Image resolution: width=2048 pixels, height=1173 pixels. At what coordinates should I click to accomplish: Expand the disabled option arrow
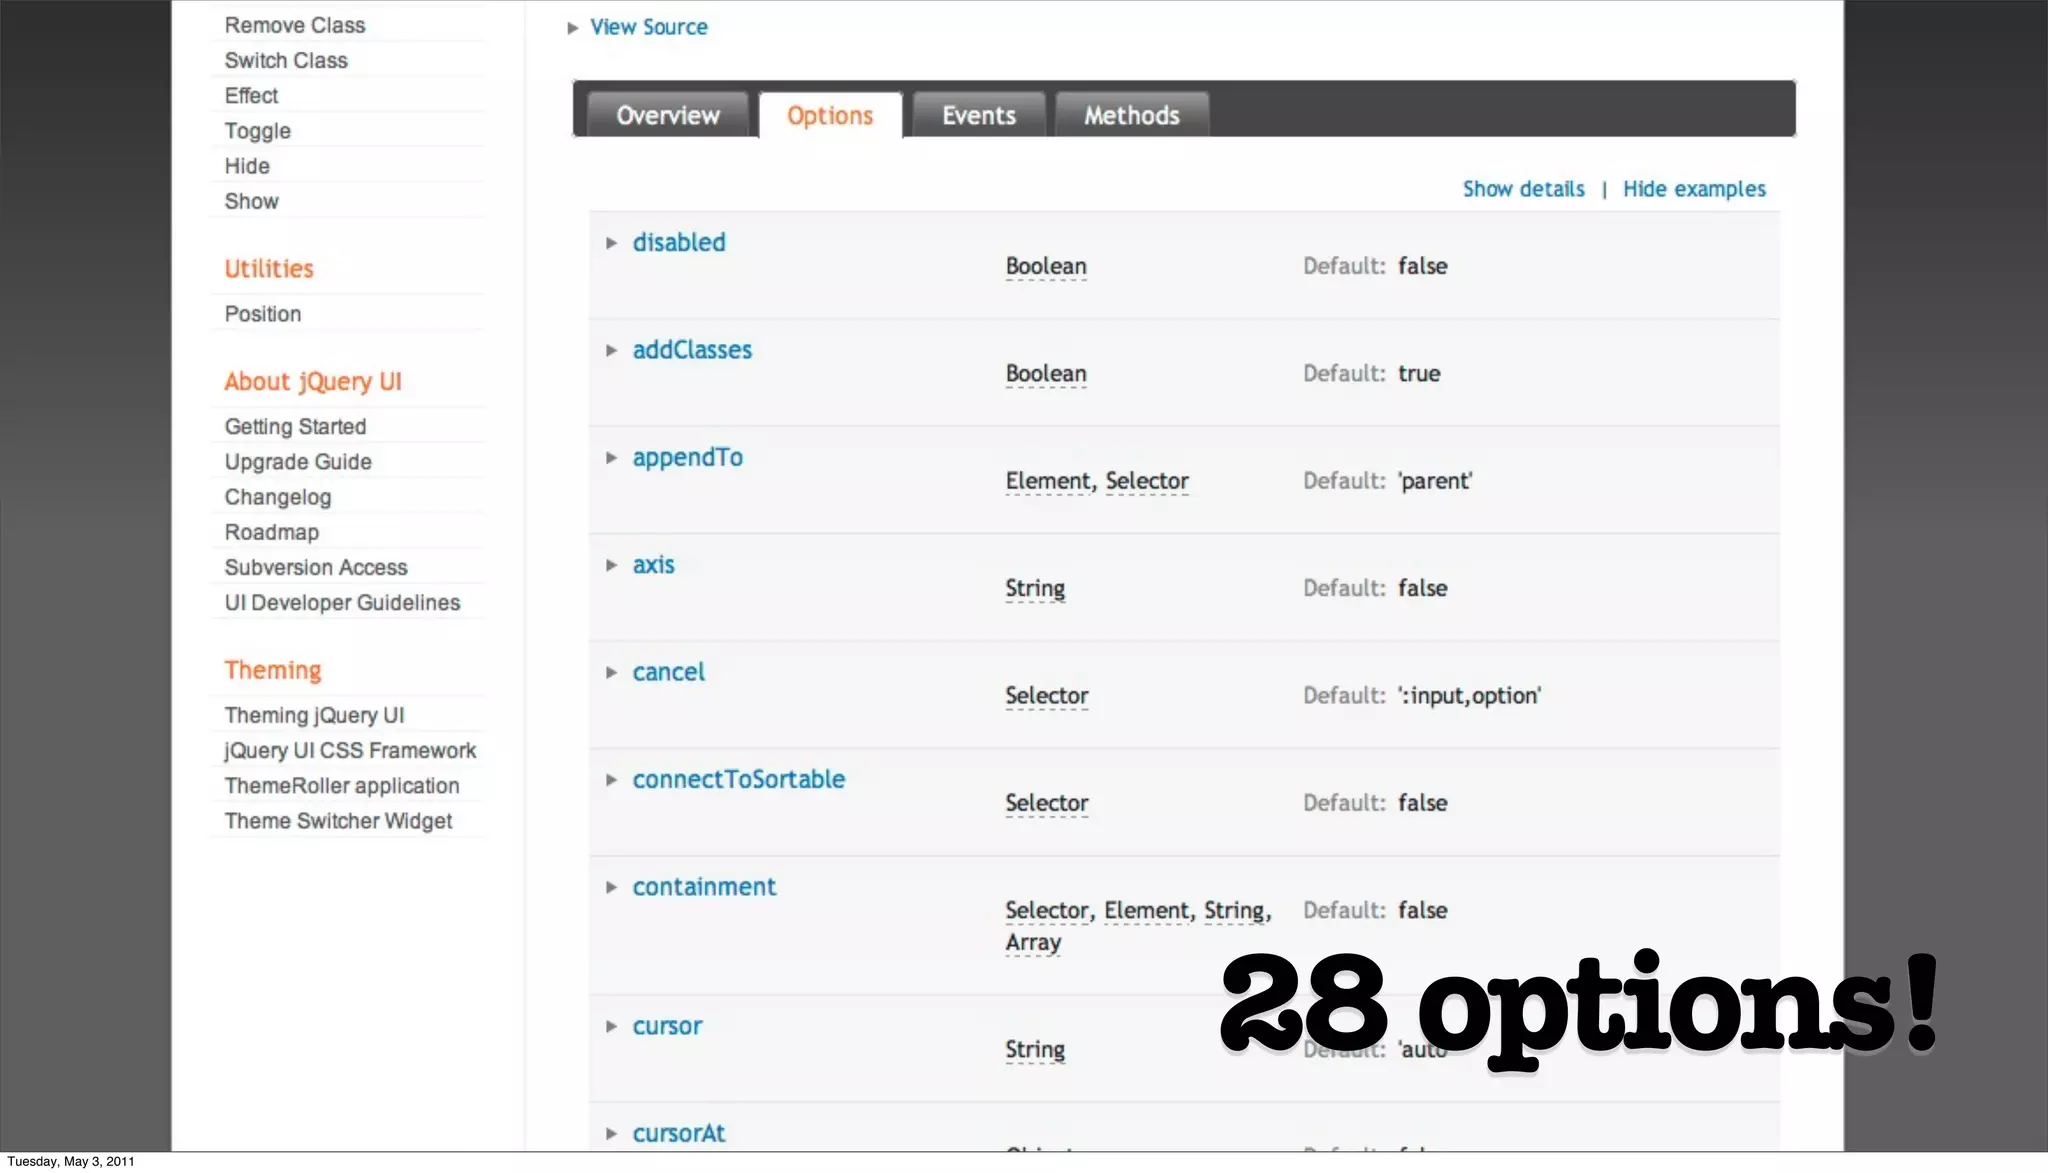click(x=611, y=243)
